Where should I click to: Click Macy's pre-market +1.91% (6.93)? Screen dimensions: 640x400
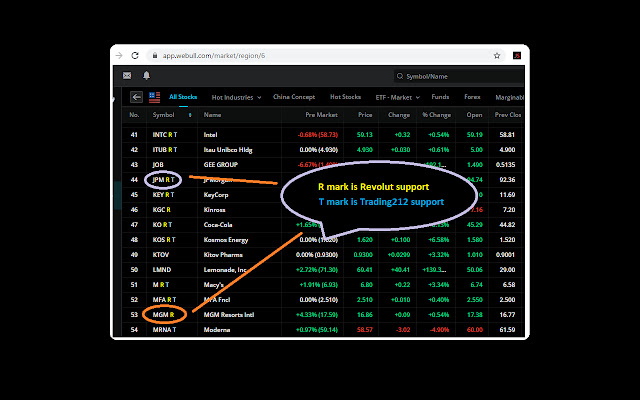click(319, 285)
